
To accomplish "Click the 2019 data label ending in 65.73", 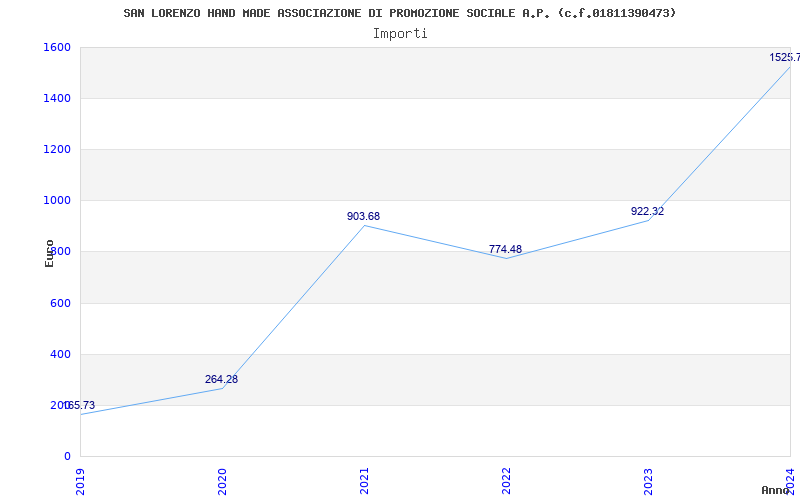I will click(x=80, y=406).
